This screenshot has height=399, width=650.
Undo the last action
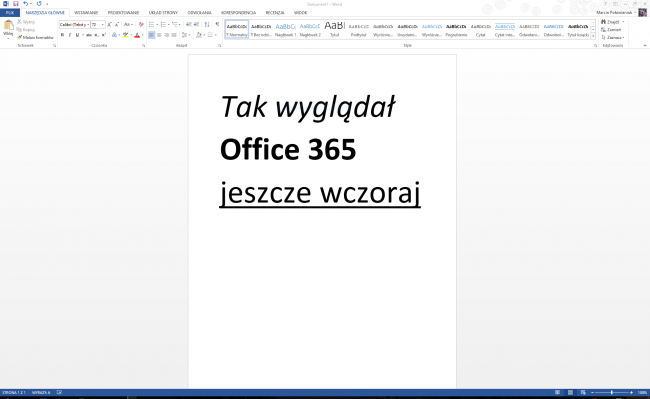point(26,4)
